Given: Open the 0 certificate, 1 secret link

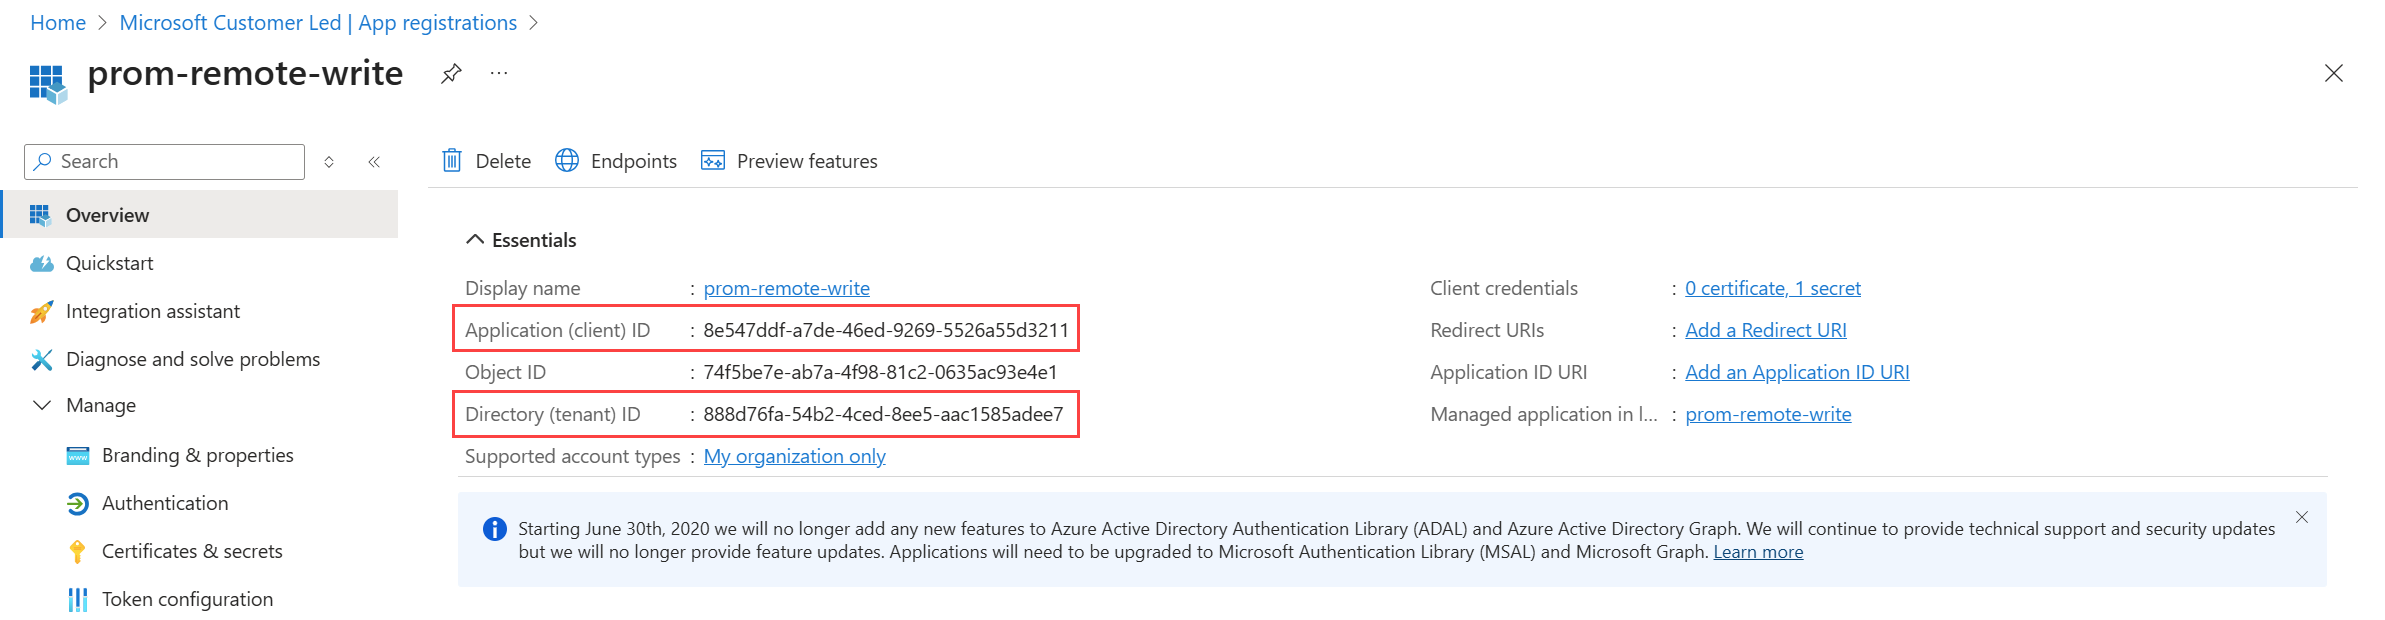Looking at the screenshot, I should coord(1772,288).
